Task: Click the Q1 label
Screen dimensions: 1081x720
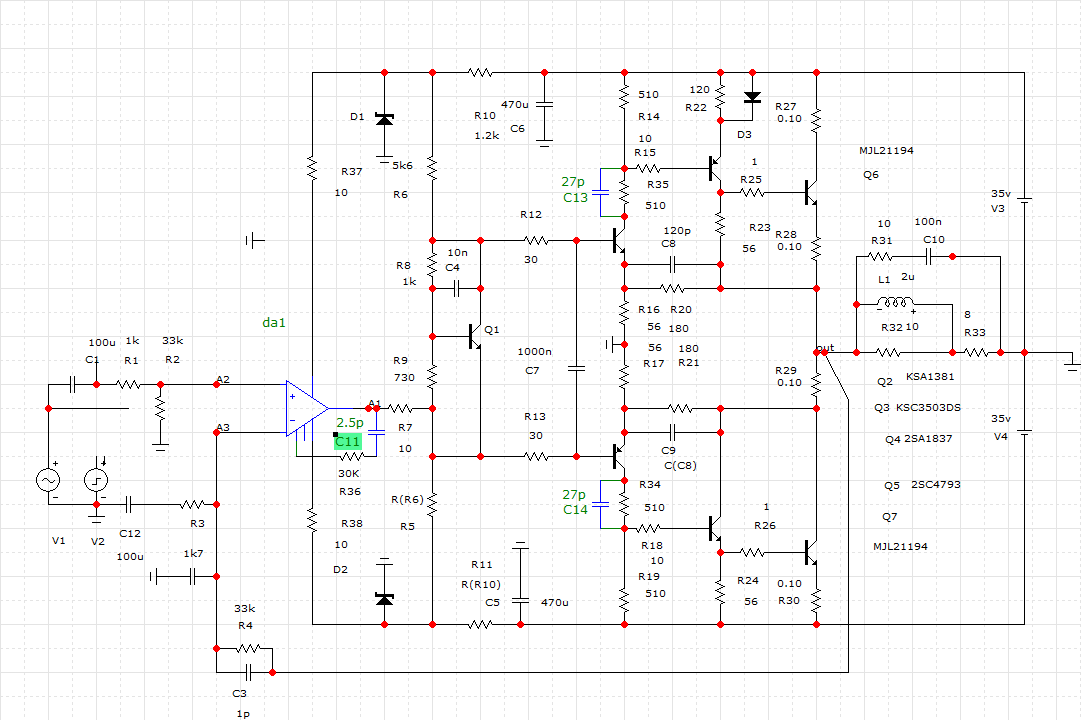Action: [492, 330]
